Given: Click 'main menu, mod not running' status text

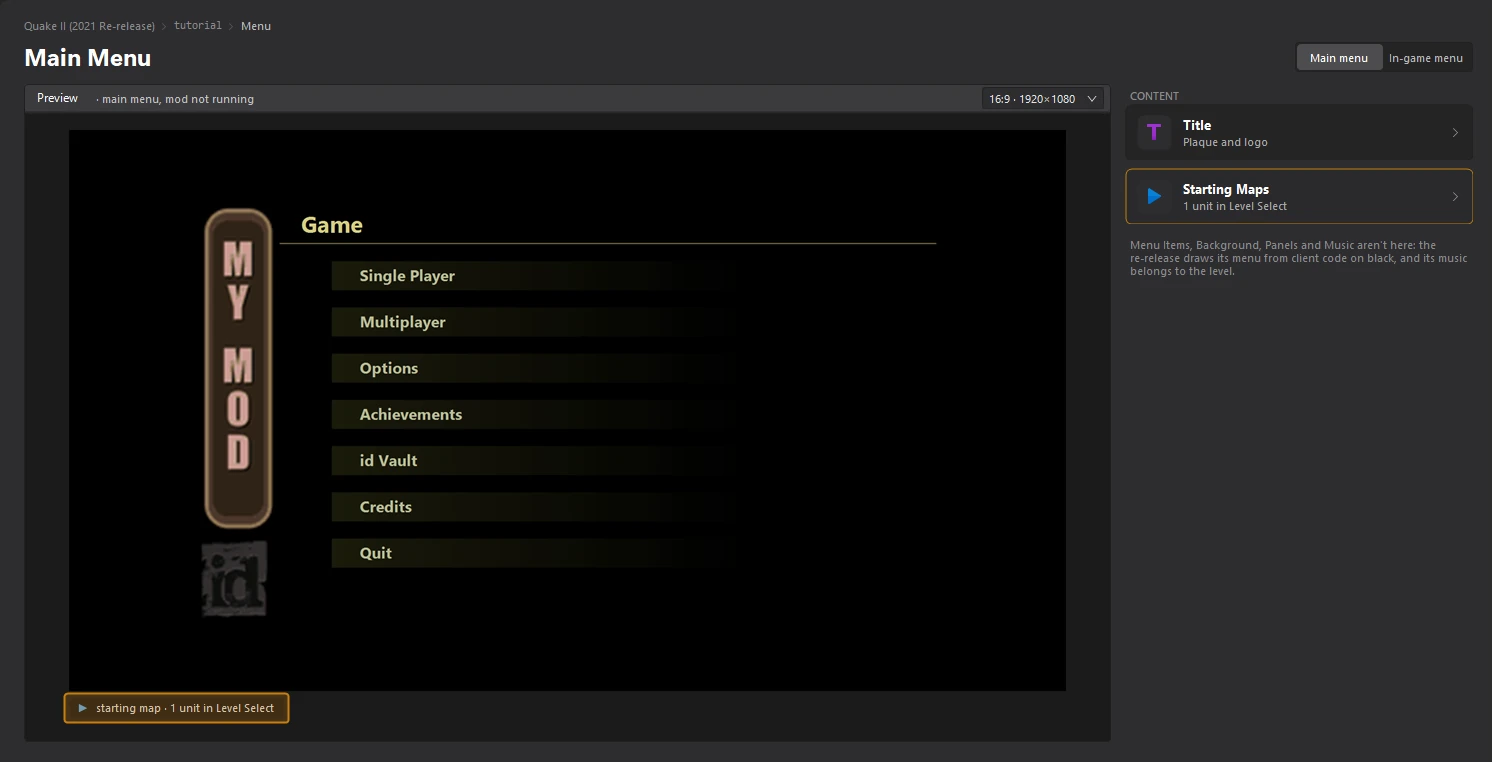Looking at the screenshot, I should click(176, 99).
